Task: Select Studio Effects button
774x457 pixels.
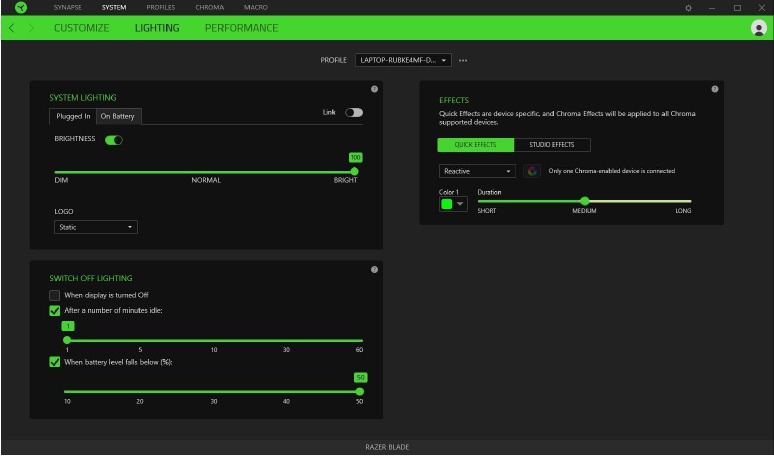Action: pyautogui.click(x=552, y=145)
